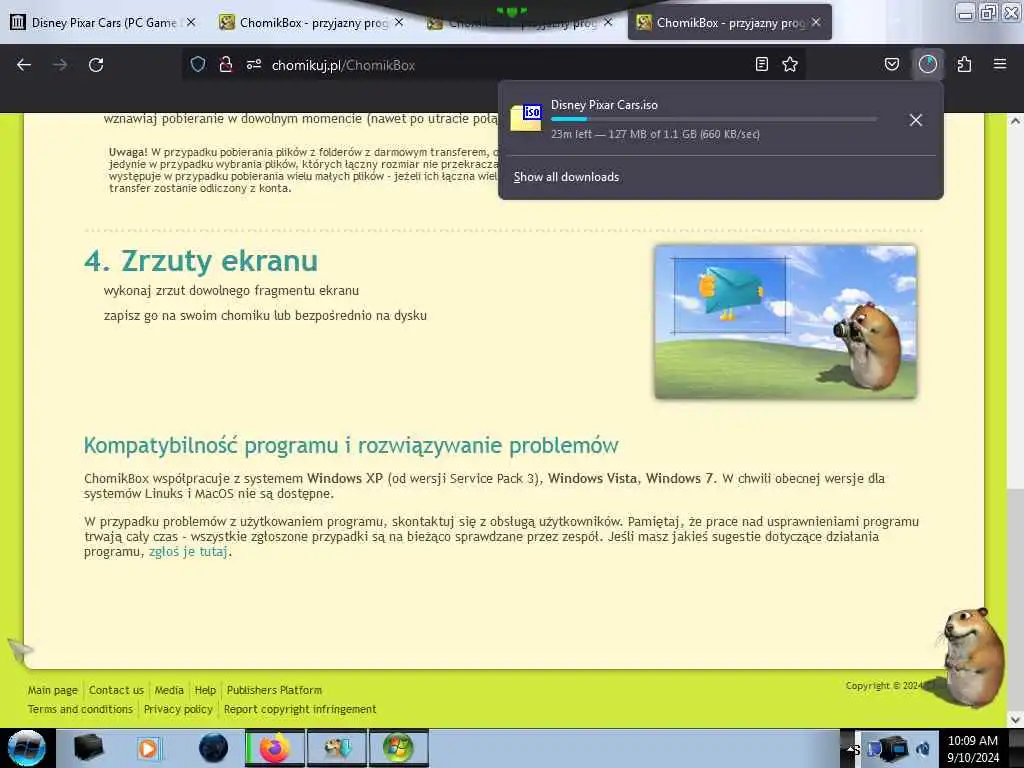Click the Copyright © 2024 footer text
Image resolution: width=1024 pixels, height=768 pixels.
pos(884,686)
